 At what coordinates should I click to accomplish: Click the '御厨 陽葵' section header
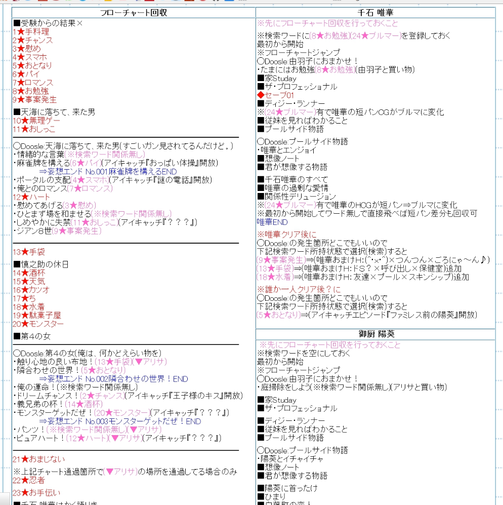(x=376, y=334)
